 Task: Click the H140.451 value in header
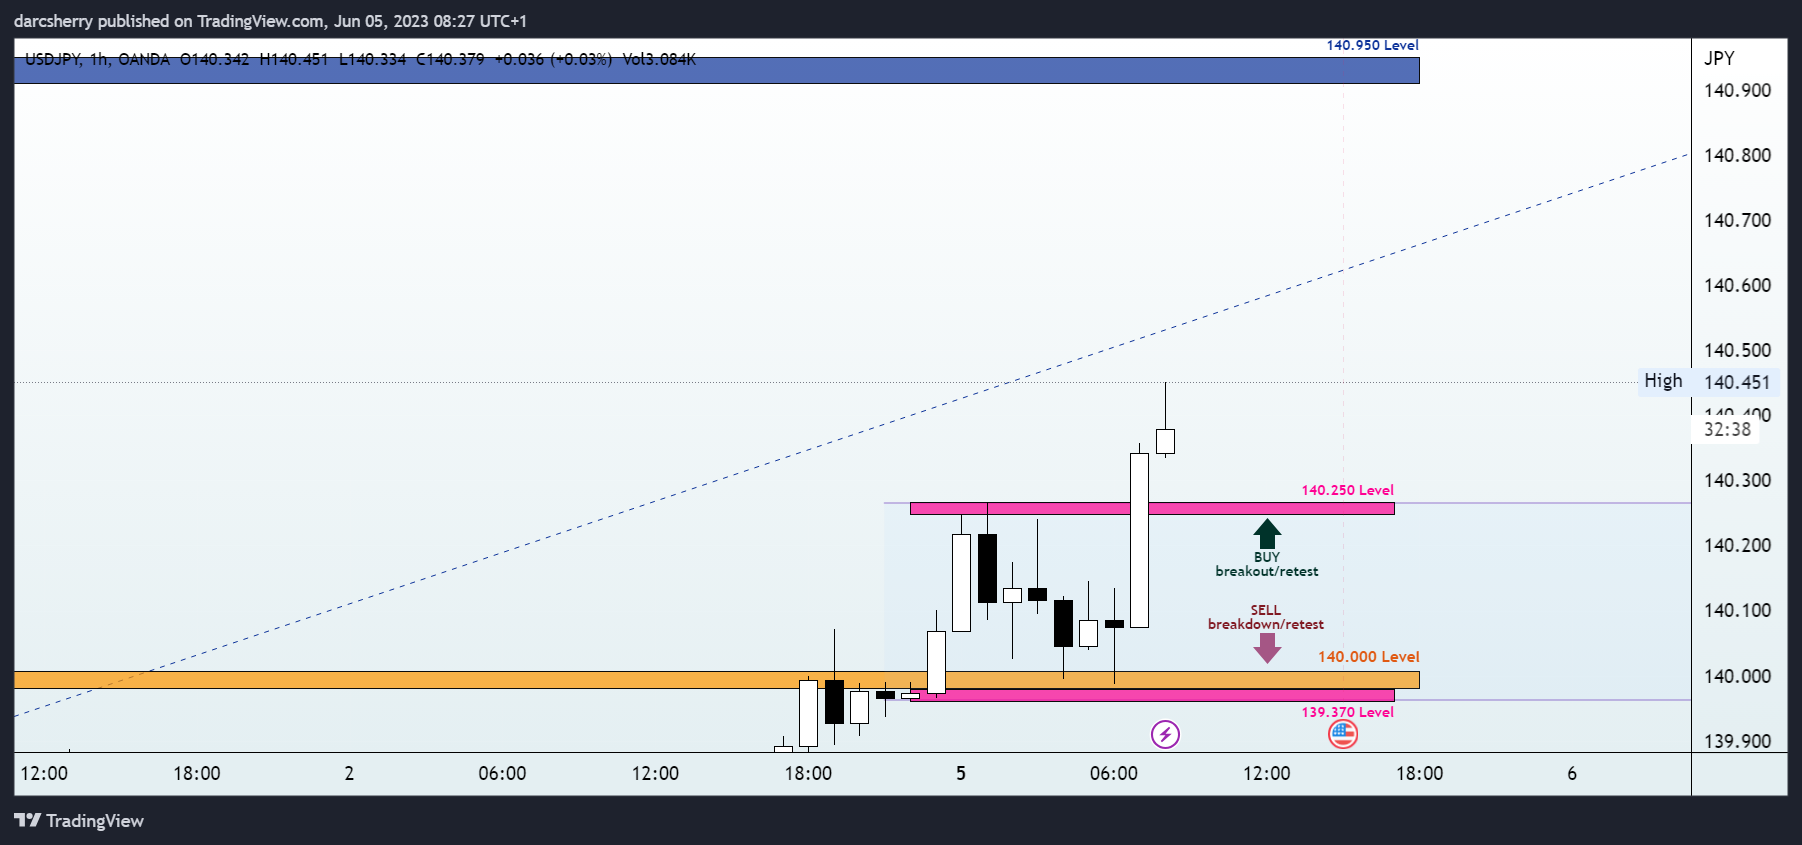point(294,59)
